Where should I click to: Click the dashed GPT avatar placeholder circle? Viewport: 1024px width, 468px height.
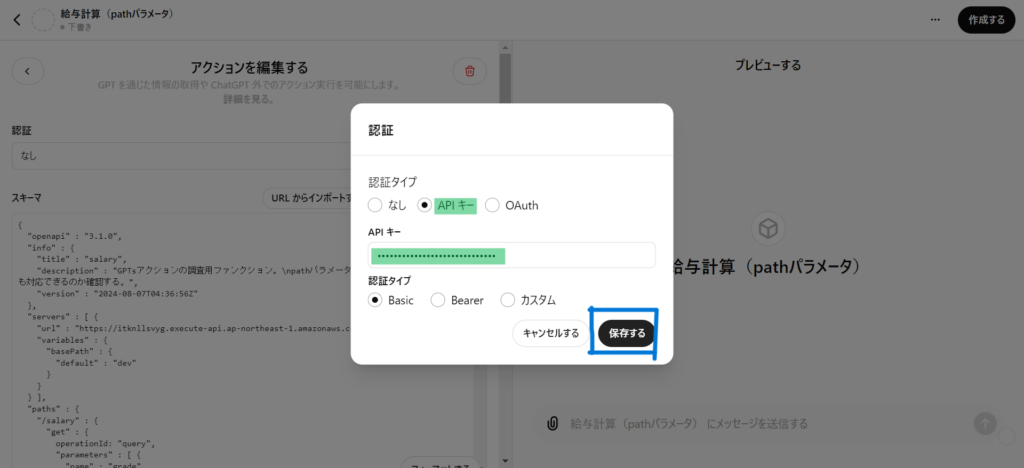click(43, 19)
